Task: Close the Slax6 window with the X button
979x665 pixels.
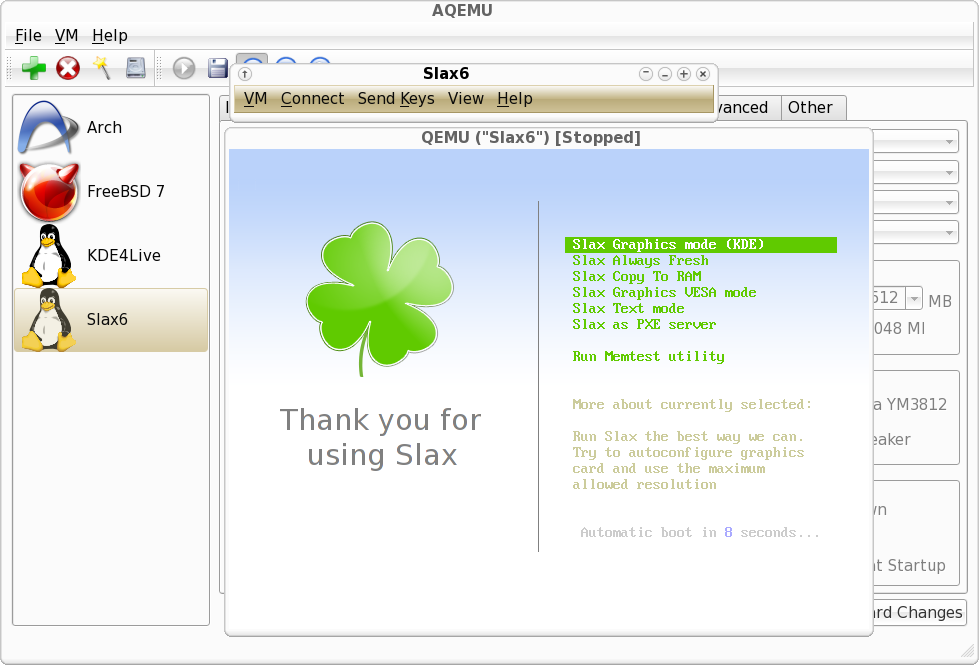Action: pos(703,74)
